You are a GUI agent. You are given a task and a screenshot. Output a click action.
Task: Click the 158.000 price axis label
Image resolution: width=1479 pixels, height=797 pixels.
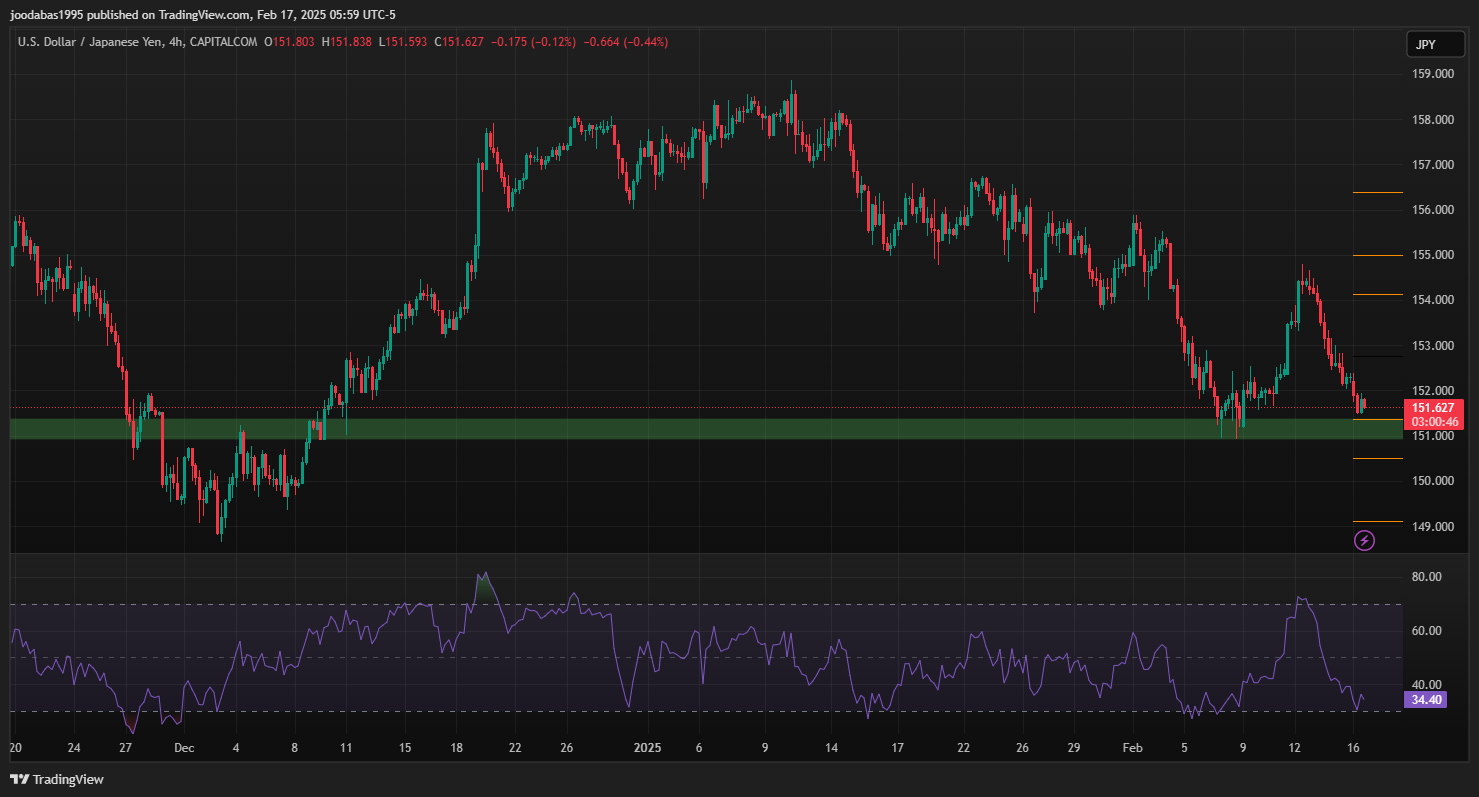coord(1432,120)
